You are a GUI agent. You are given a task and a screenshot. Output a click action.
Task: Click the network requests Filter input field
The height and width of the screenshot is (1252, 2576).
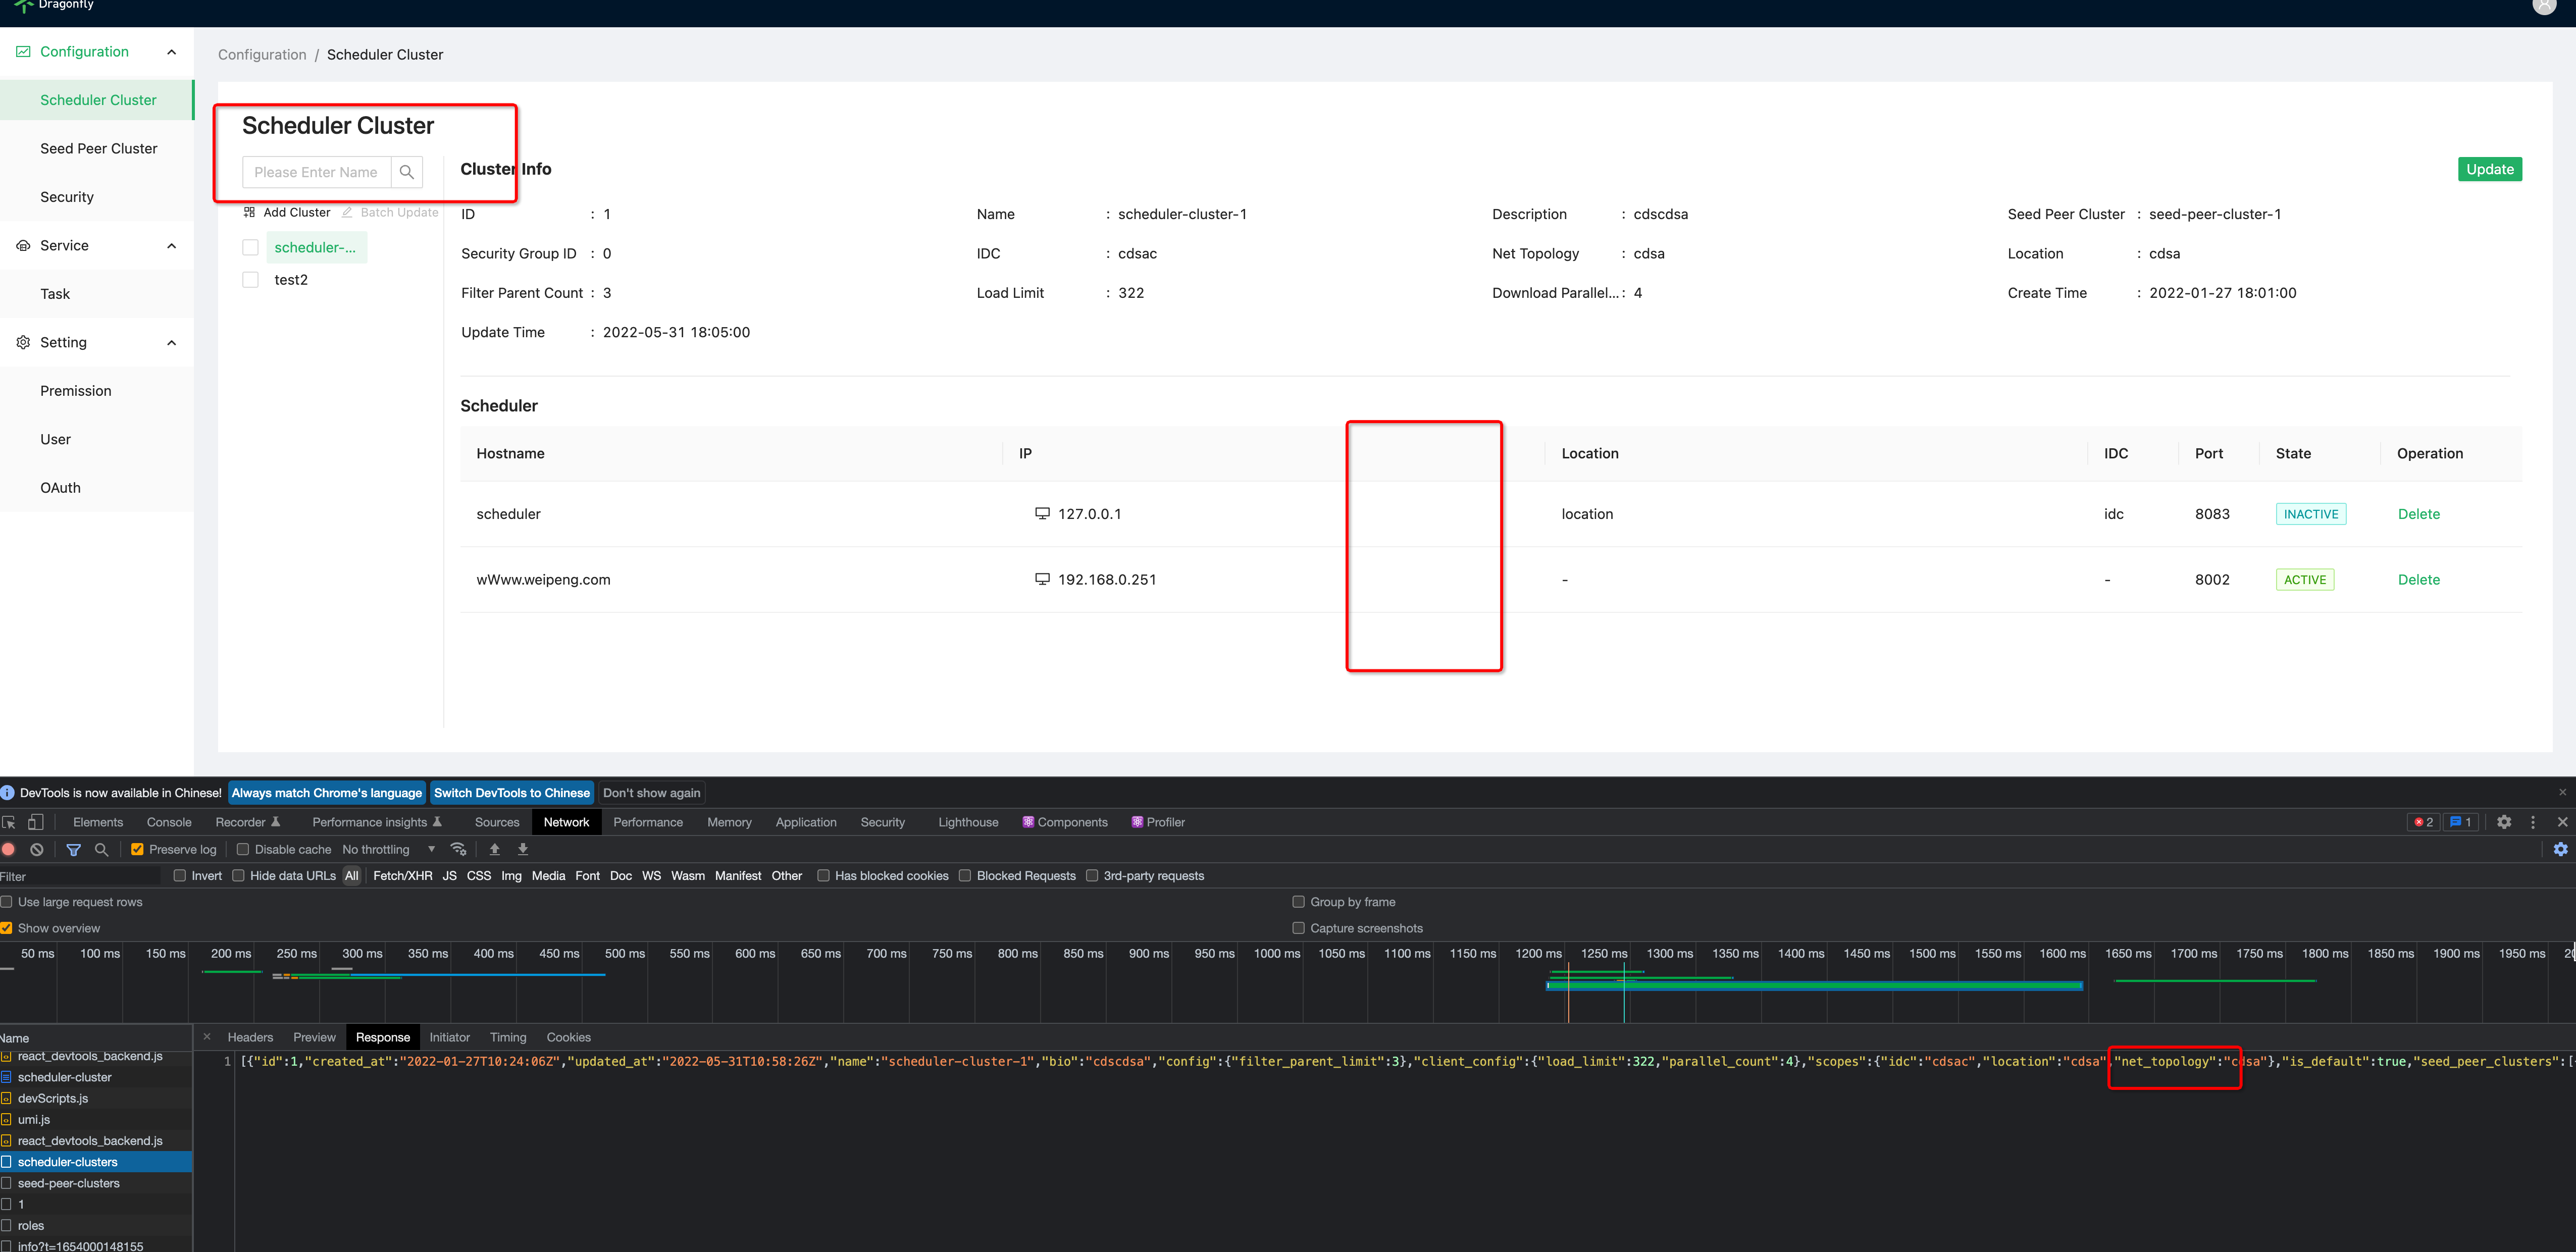coord(80,875)
